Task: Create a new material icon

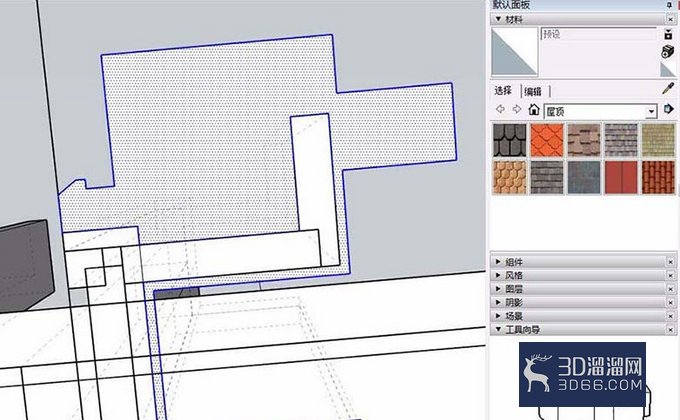Action: [x=668, y=51]
